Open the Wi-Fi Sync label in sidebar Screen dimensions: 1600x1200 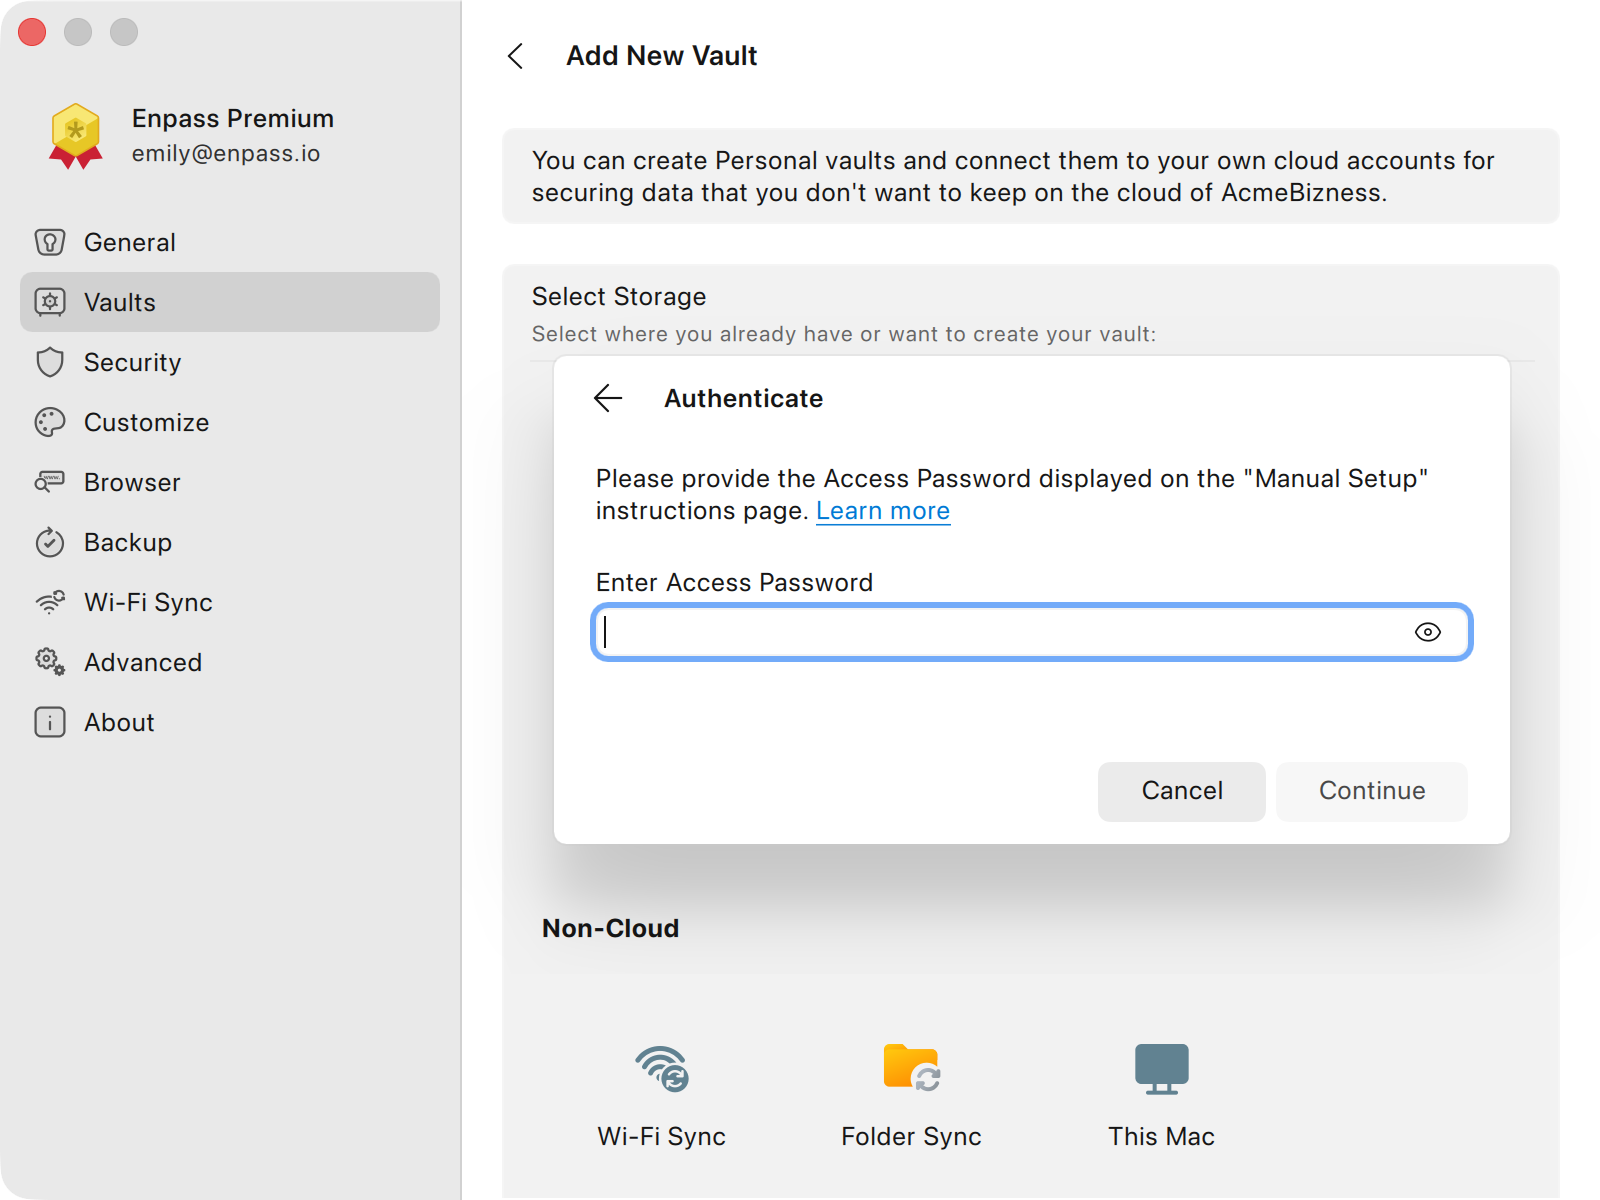tap(148, 602)
